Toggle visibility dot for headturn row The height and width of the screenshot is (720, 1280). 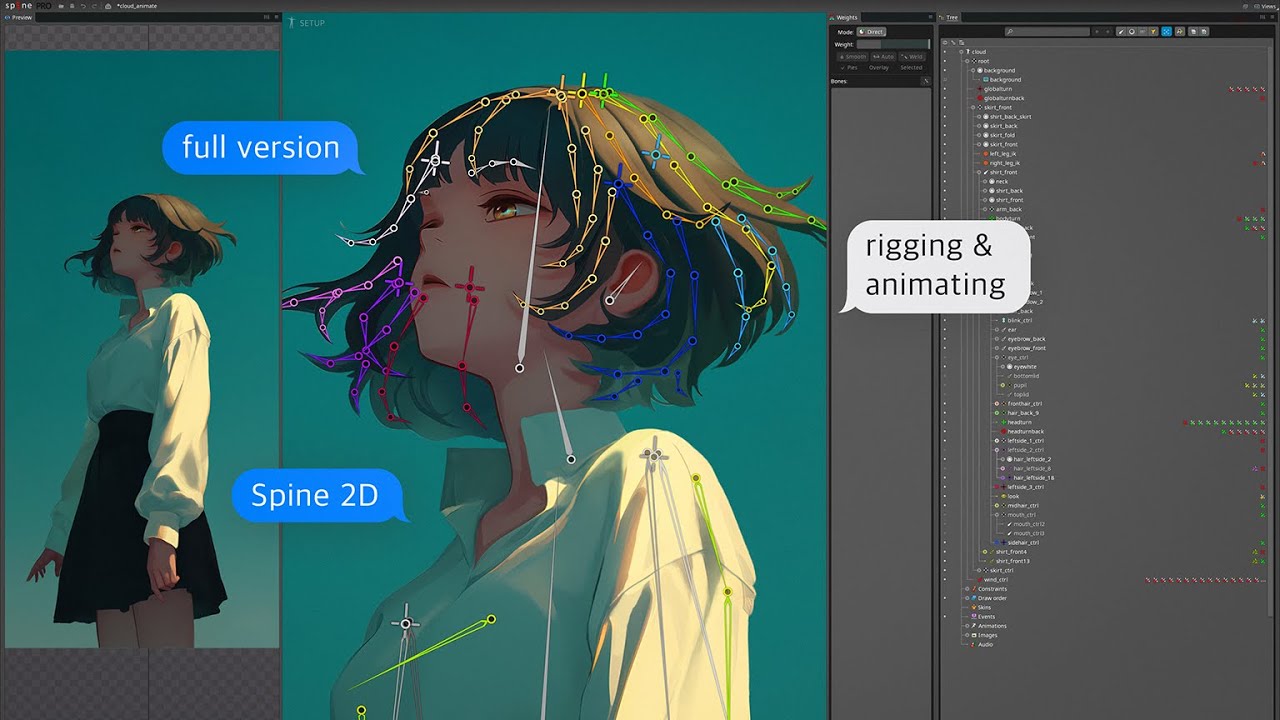(945, 422)
